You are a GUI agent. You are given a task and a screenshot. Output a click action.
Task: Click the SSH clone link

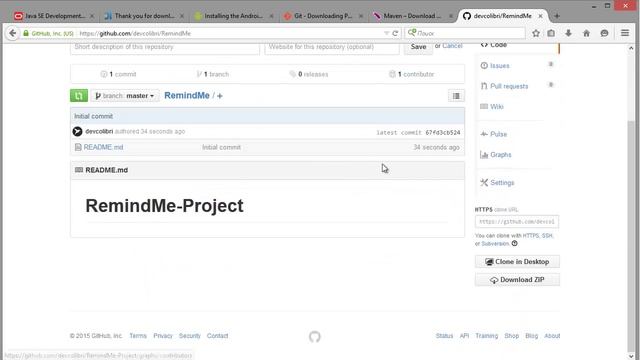click(547, 236)
